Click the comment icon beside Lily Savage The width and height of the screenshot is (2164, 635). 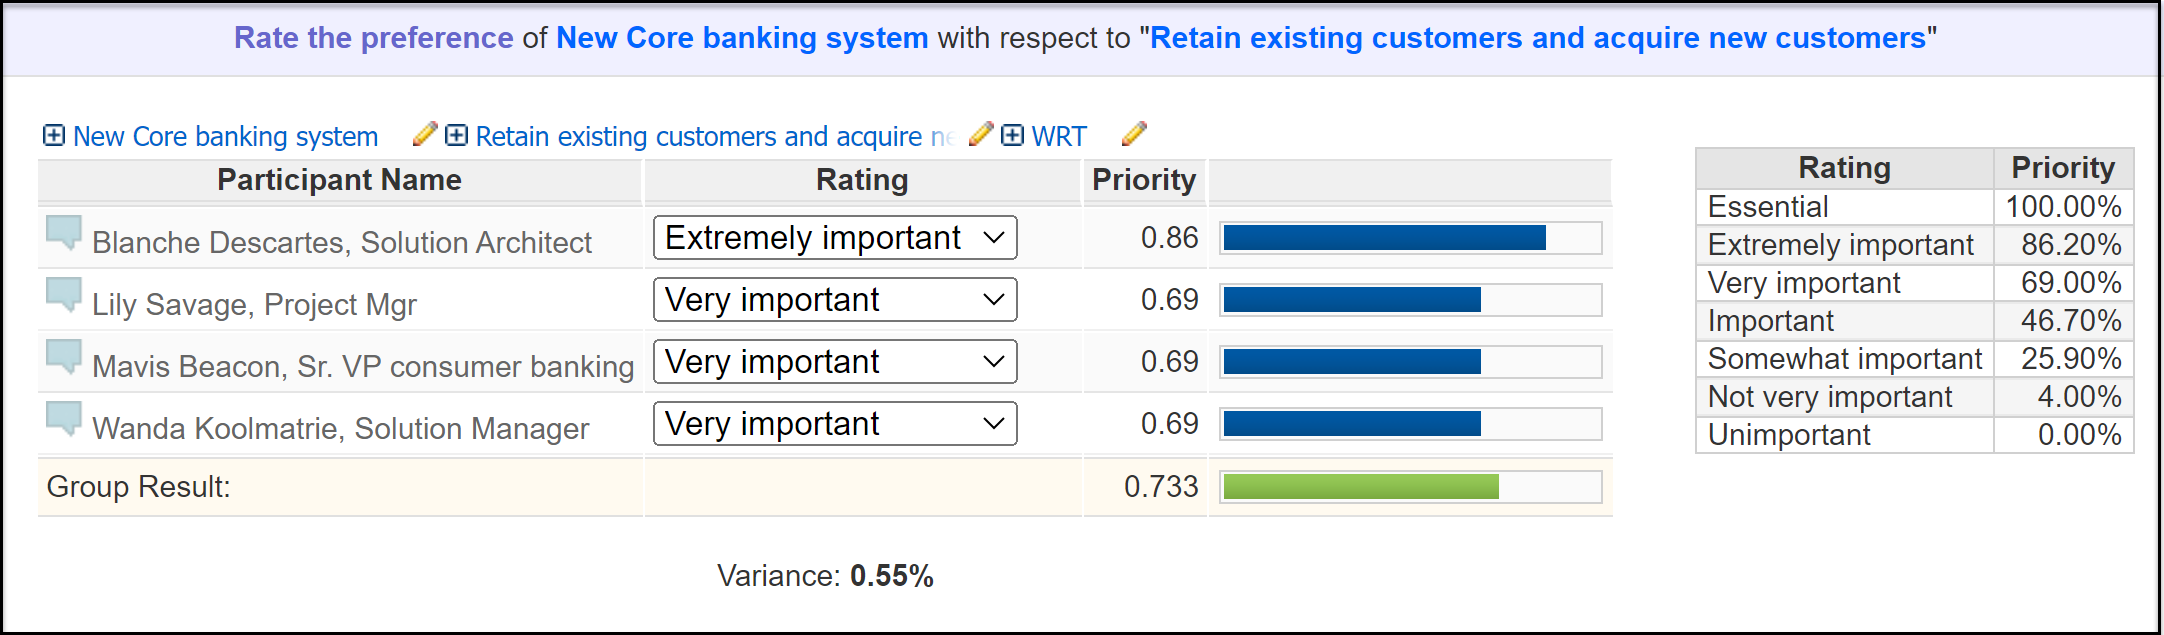click(64, 294)
